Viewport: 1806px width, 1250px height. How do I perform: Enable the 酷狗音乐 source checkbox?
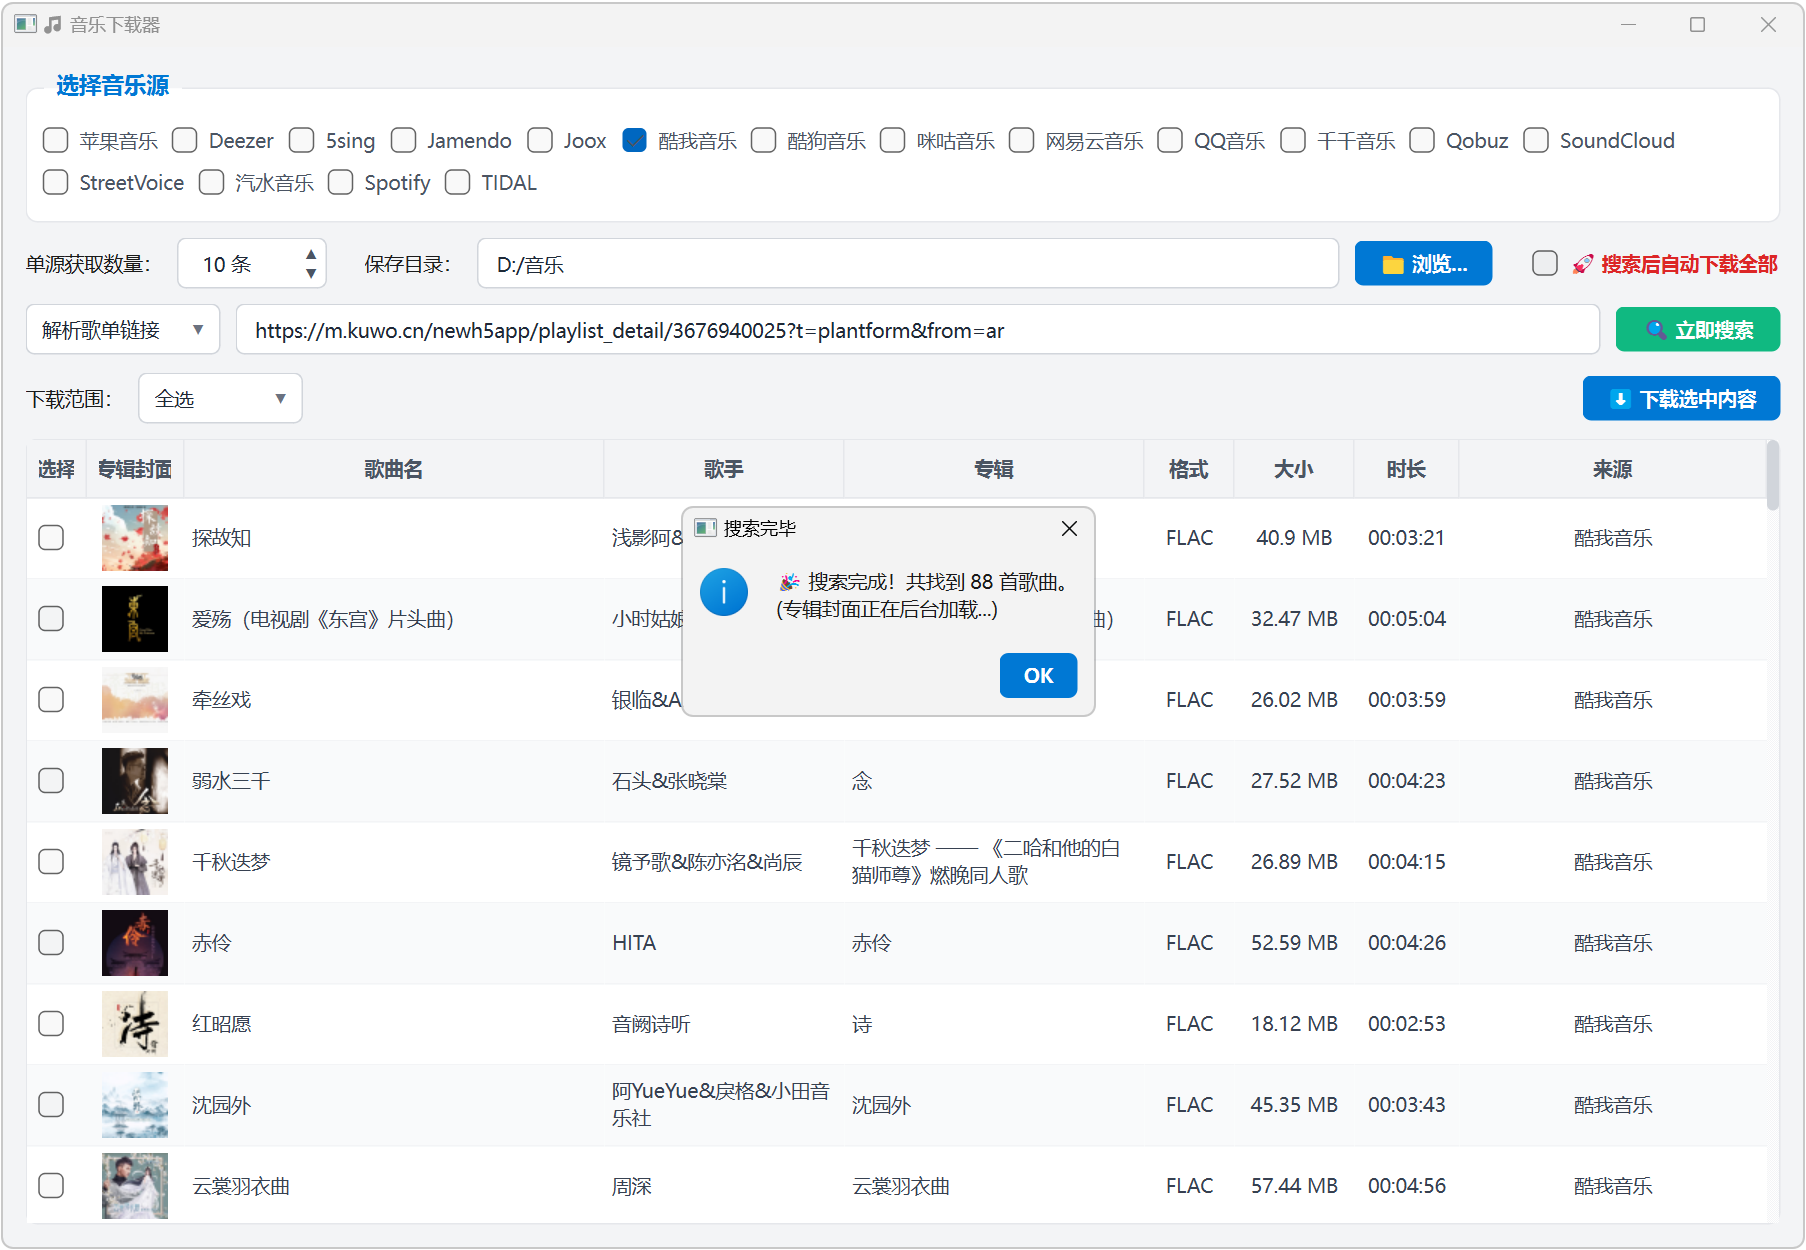click(764, 141)
